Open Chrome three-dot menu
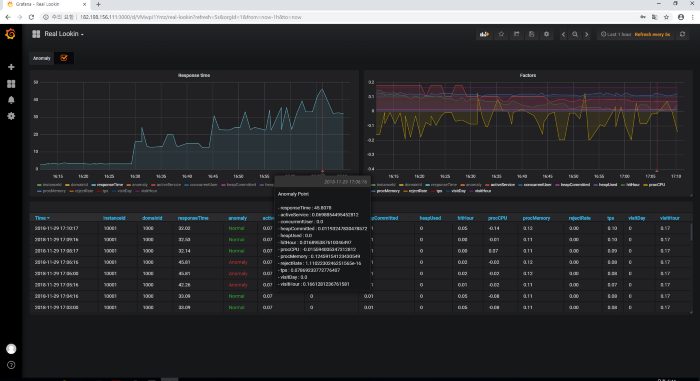This screenshot has height=381, width=700. click(x=693, y=17)
